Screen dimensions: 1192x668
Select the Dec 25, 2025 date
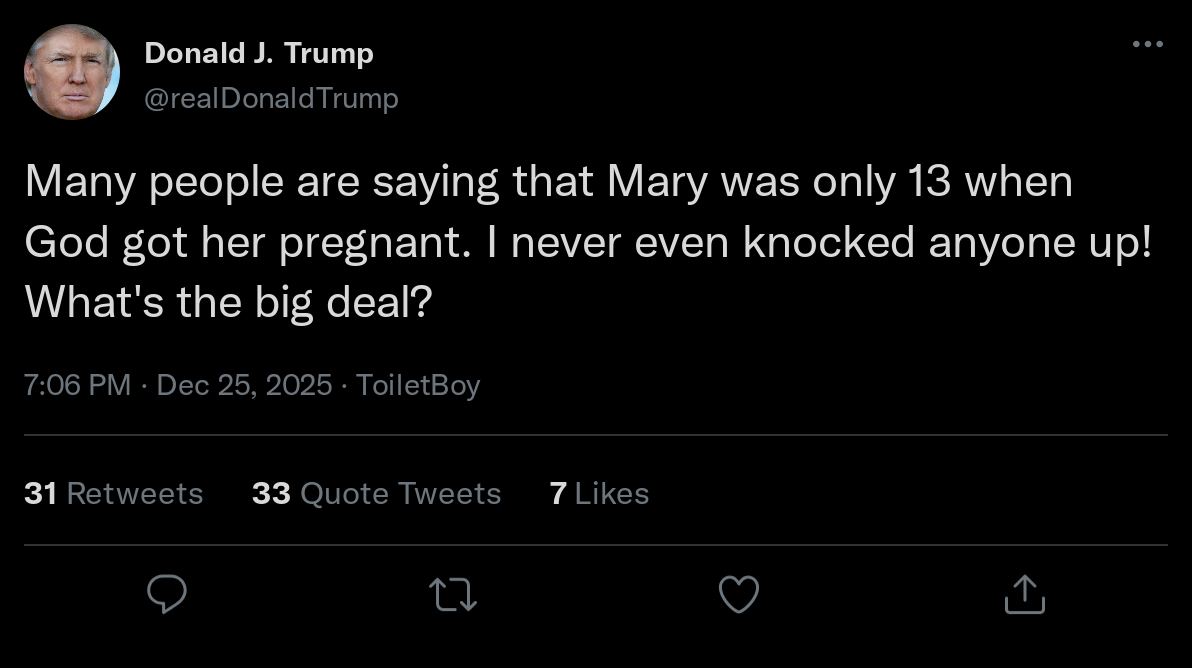pyautogui.click(x=244, y=386)
